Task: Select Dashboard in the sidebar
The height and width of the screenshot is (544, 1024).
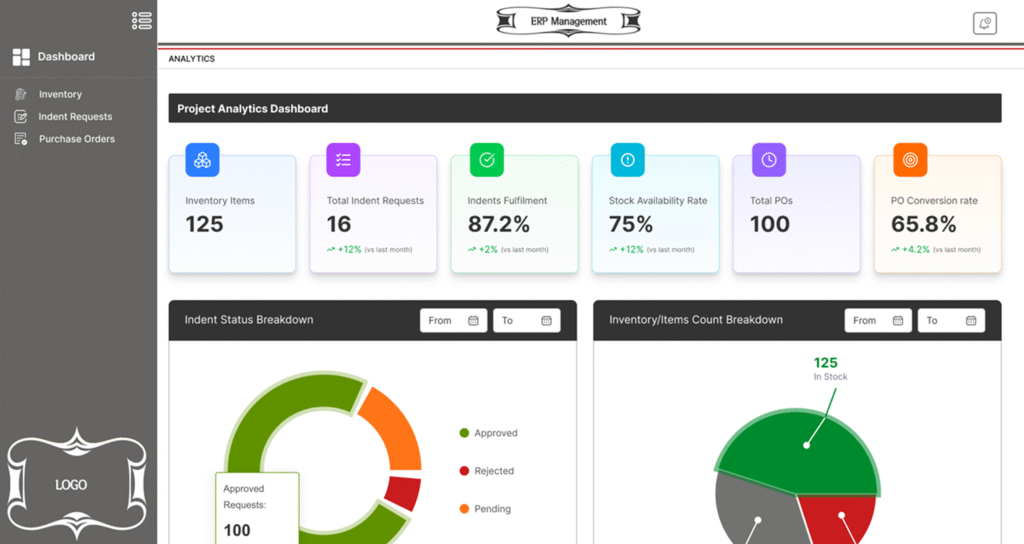Action: pyautogui.click(x=66, y=57)
